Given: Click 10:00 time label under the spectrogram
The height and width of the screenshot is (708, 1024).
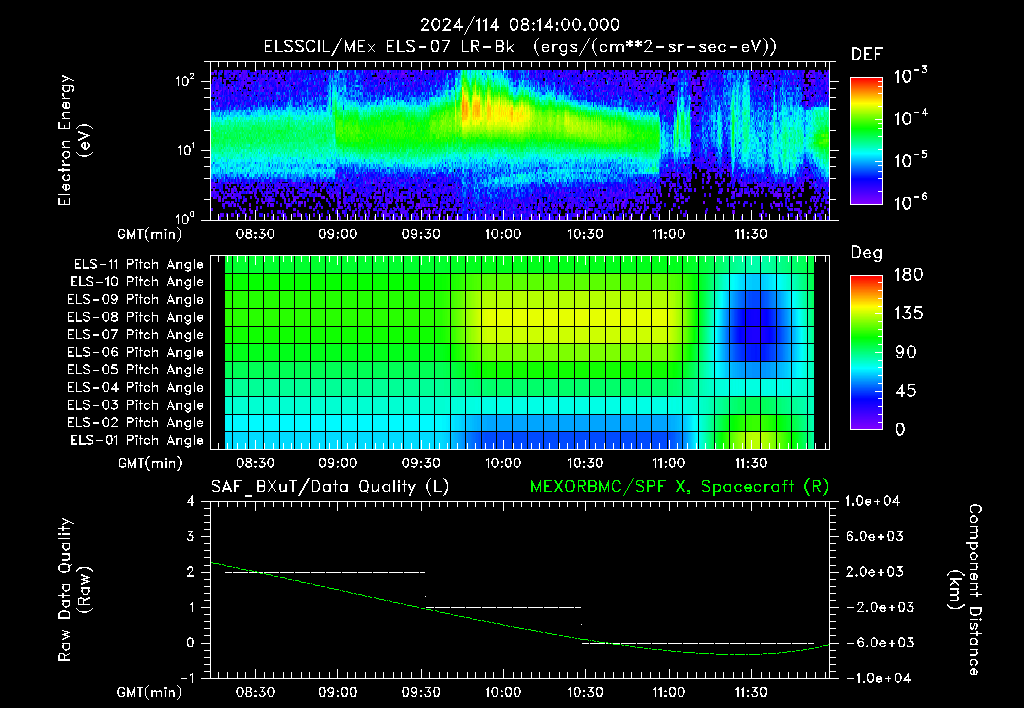Looking at the screenshot, I should (503, 234).
